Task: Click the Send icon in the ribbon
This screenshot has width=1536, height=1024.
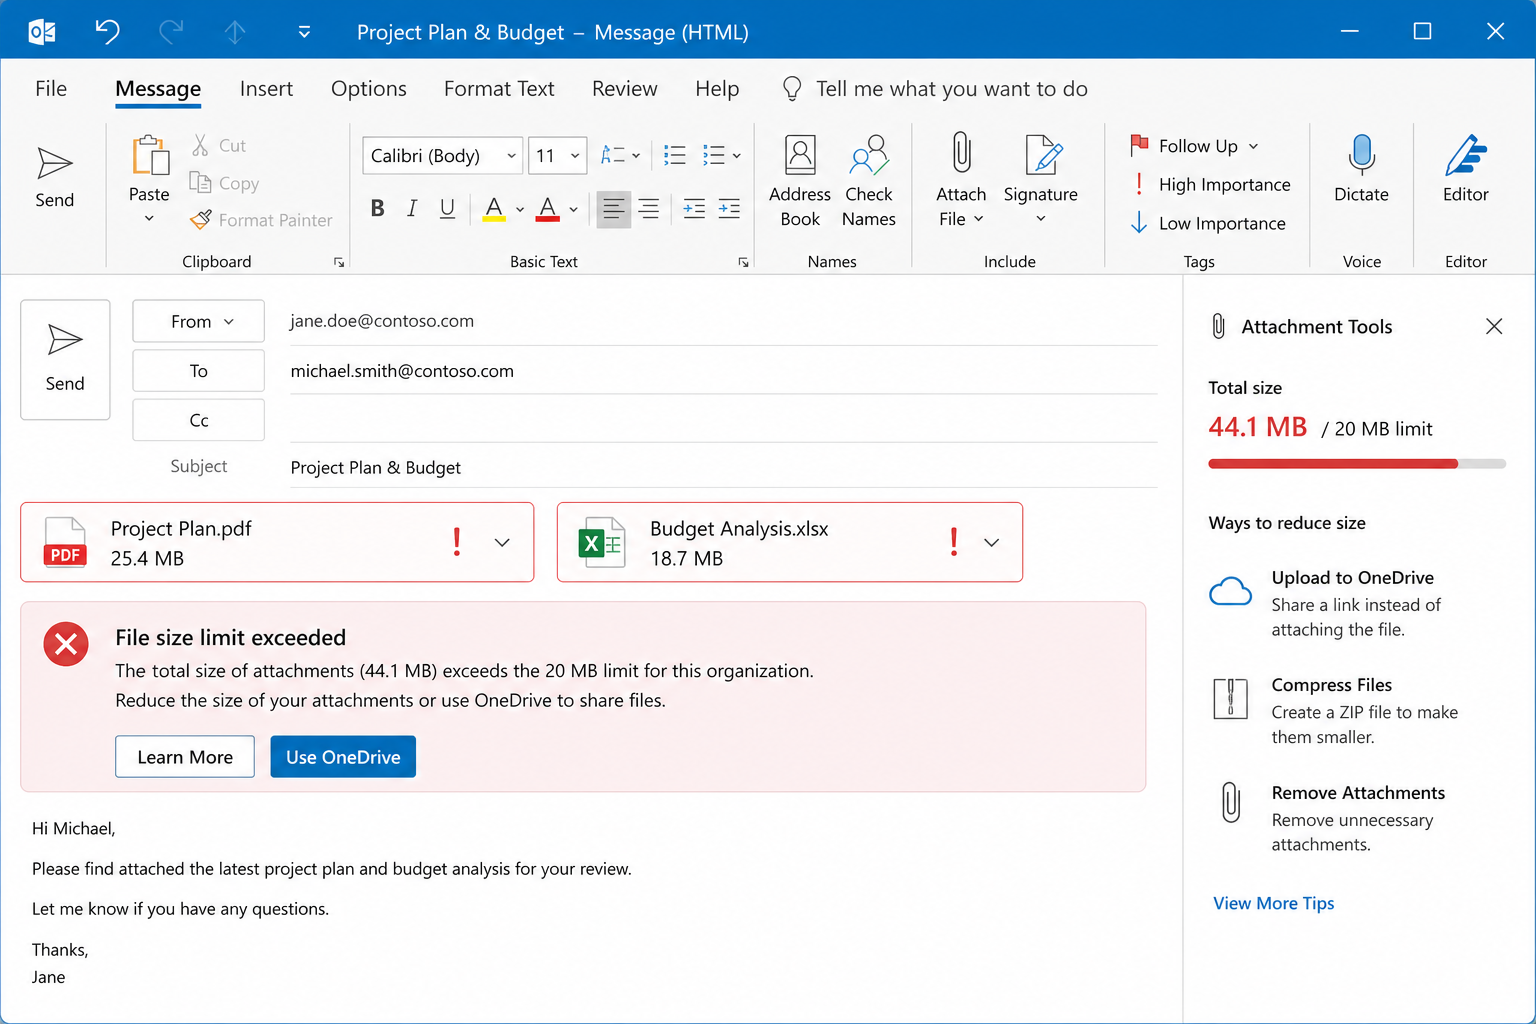Action: click(54, 164)
